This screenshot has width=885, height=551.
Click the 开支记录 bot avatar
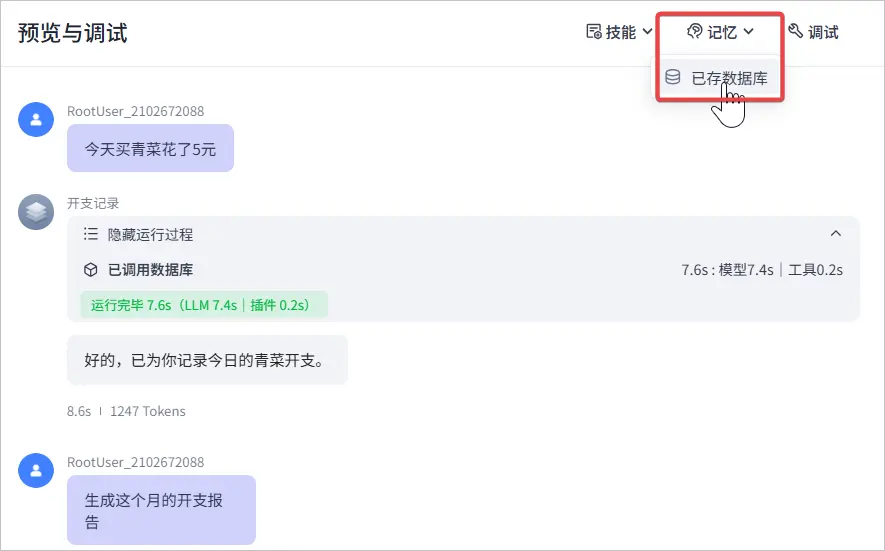coord(36,212)
